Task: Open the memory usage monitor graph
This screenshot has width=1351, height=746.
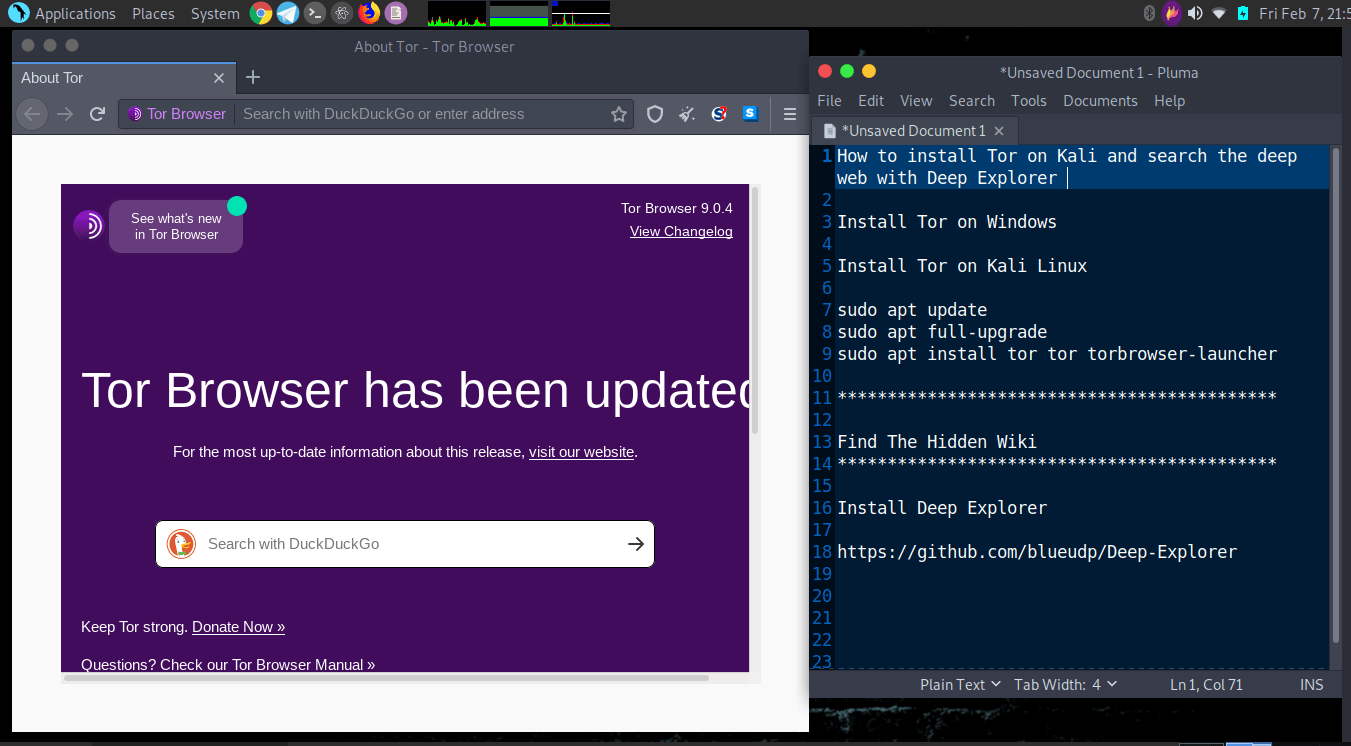Action: [x=519, y=13]
